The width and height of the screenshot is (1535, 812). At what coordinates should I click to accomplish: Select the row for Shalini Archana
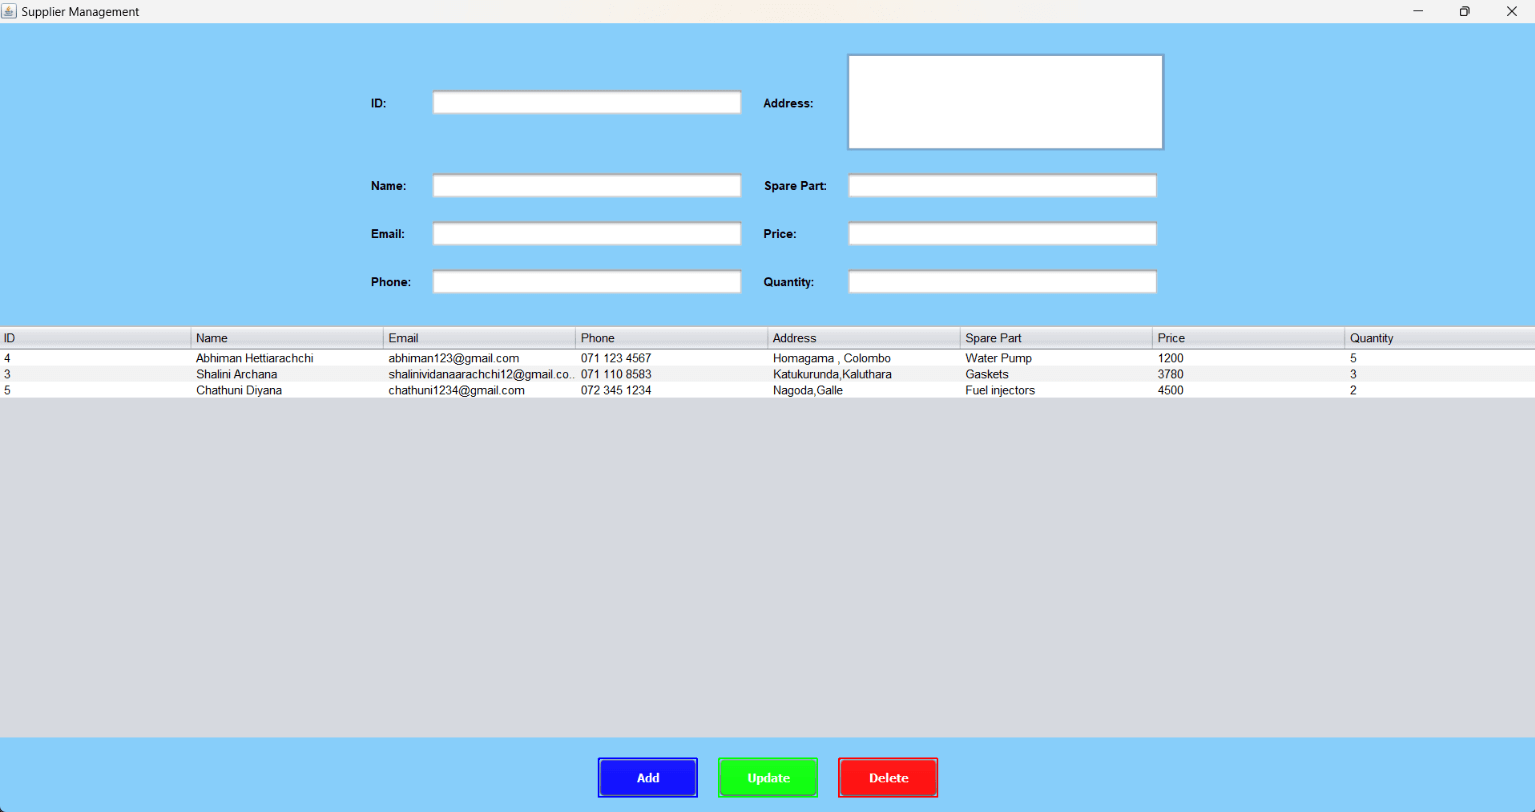[x=400, y=374]
